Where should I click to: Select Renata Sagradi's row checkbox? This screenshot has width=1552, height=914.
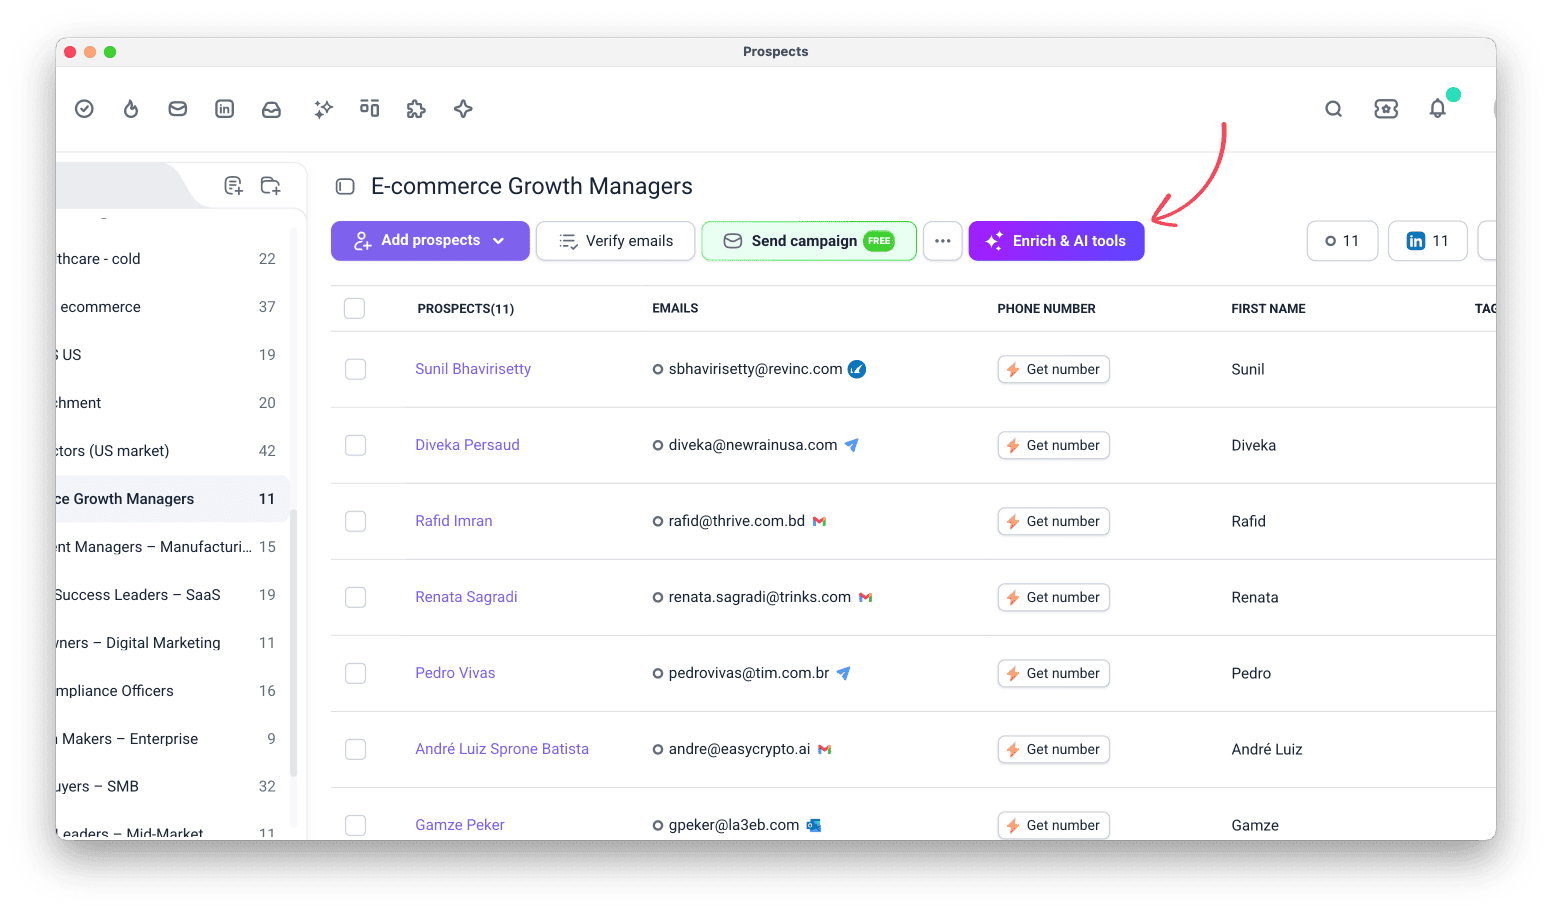click(355, 597)
